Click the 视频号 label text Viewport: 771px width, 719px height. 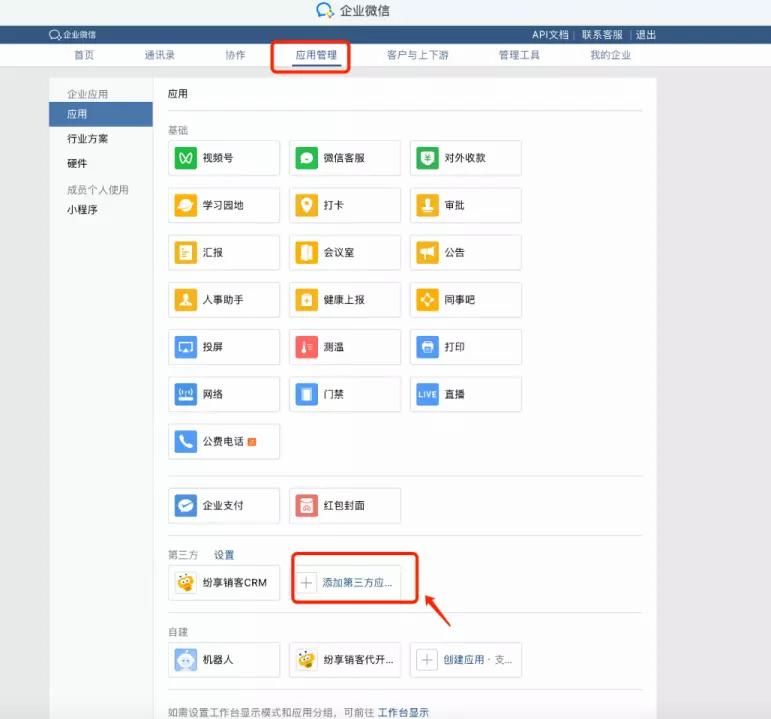coord(218,158)
